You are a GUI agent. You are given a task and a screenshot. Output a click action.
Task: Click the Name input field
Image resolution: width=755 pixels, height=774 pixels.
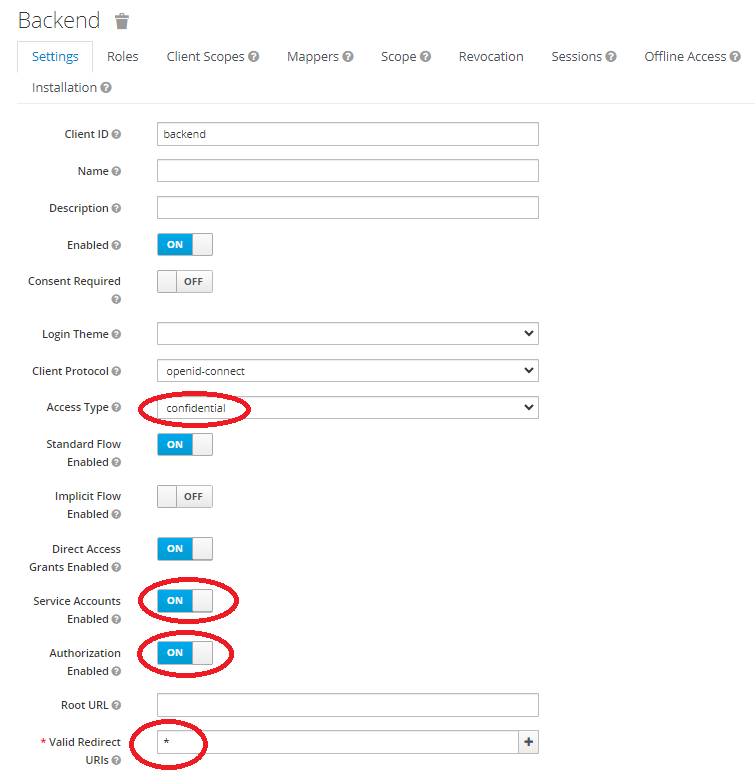pos(348,171)
